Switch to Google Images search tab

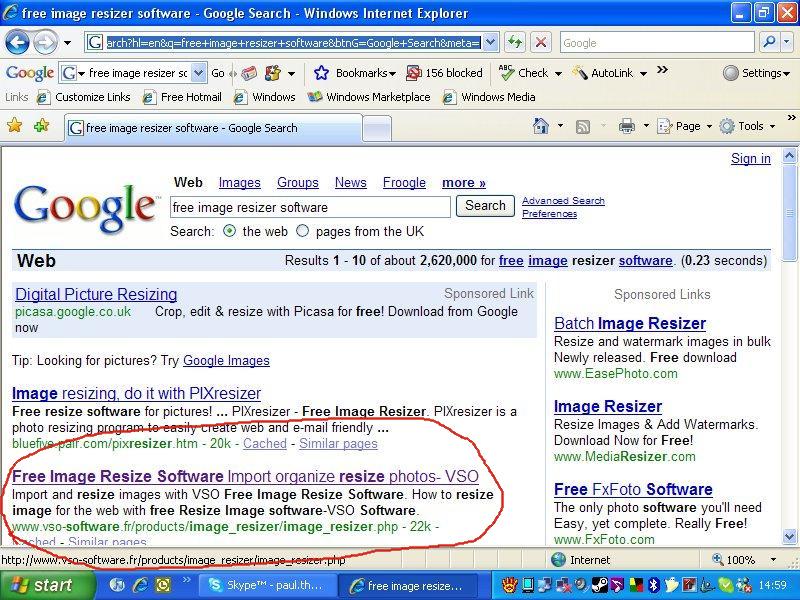point(239,183)
